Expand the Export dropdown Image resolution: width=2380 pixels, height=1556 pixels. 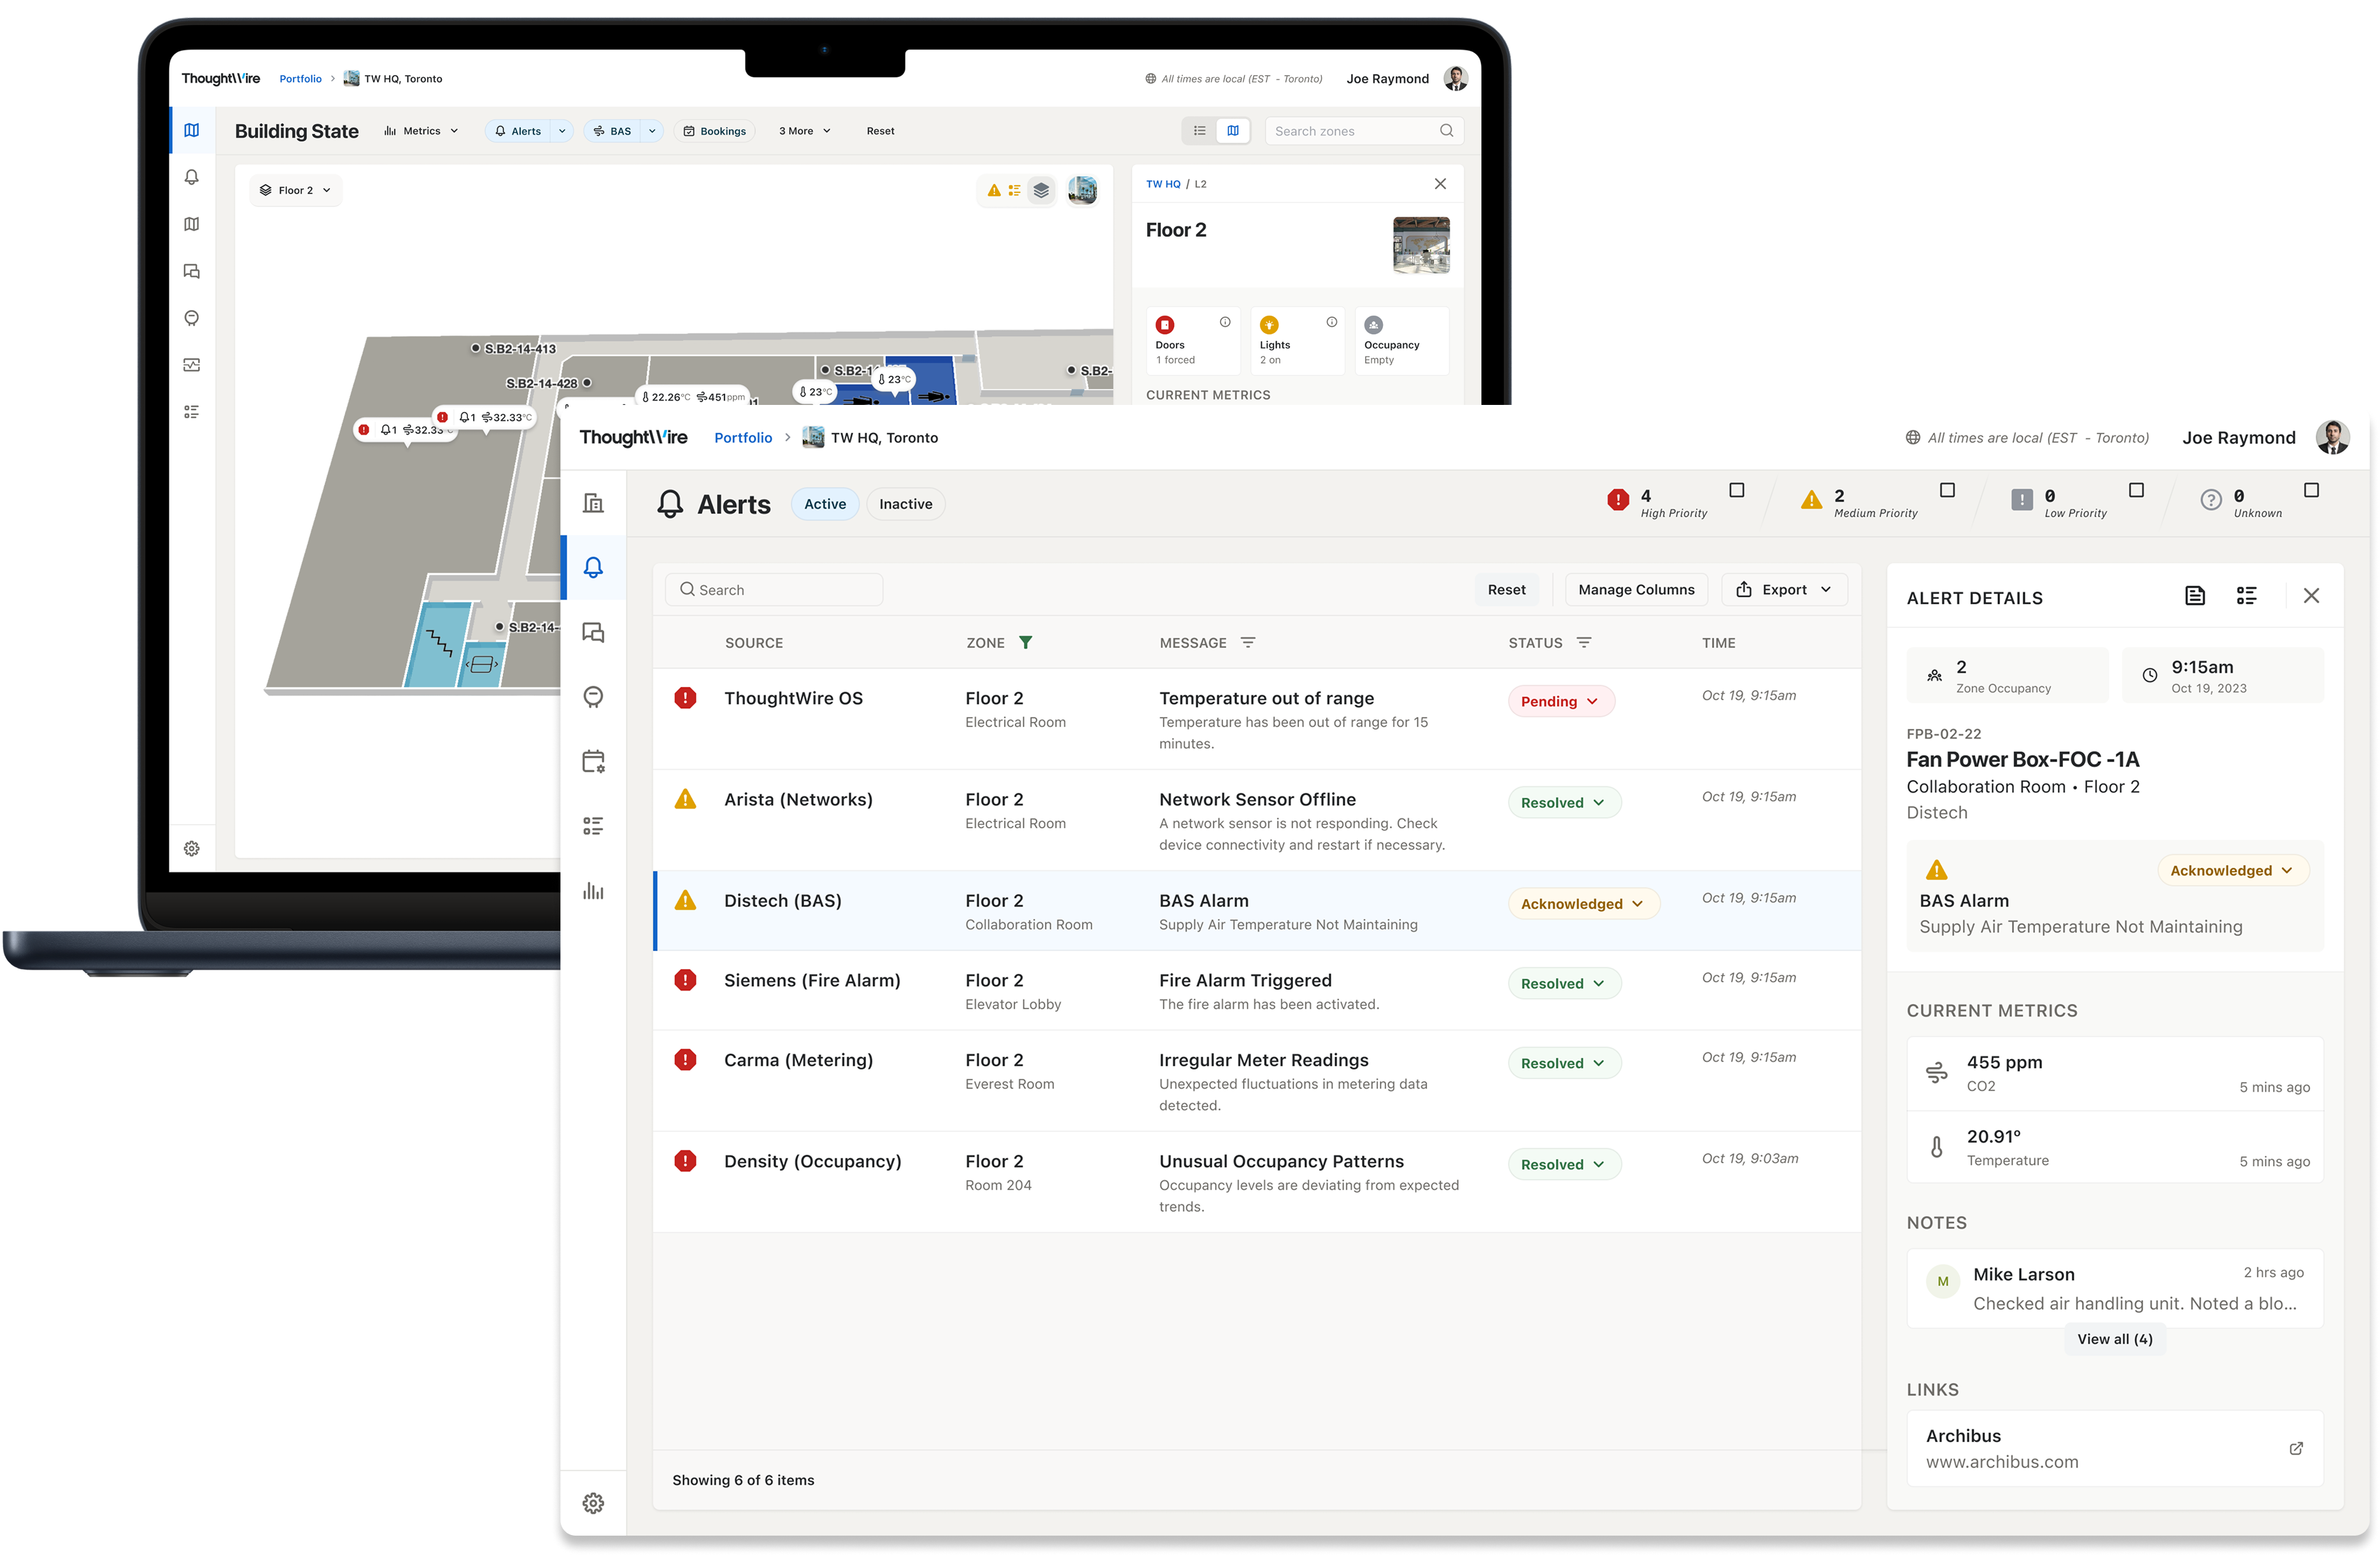(x=1784, y=589)
